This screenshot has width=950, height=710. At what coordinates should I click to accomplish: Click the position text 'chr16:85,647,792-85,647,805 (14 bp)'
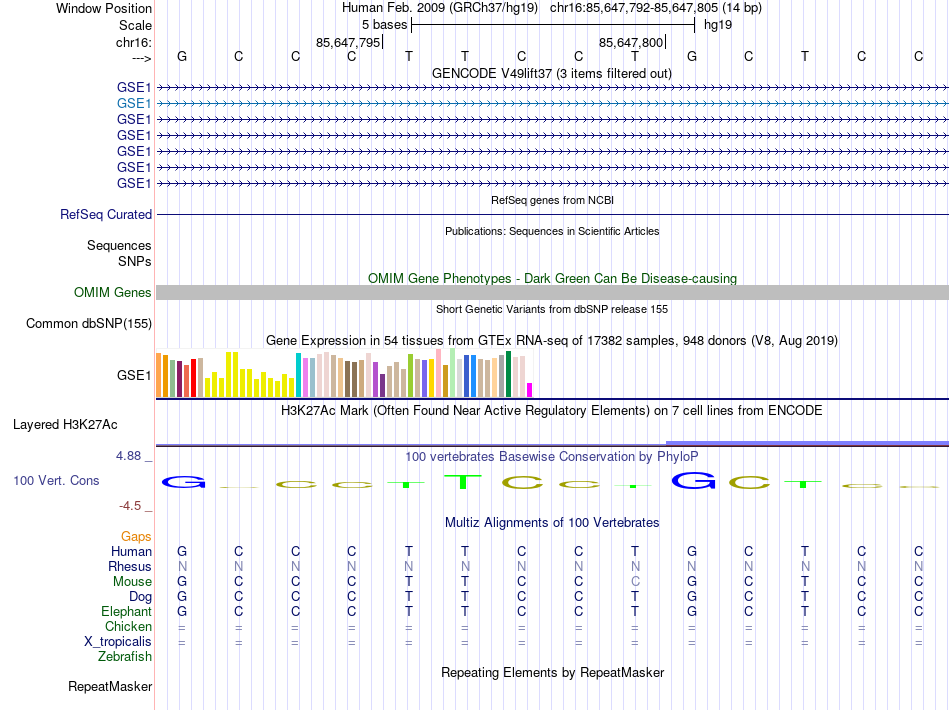pos(656,8)
